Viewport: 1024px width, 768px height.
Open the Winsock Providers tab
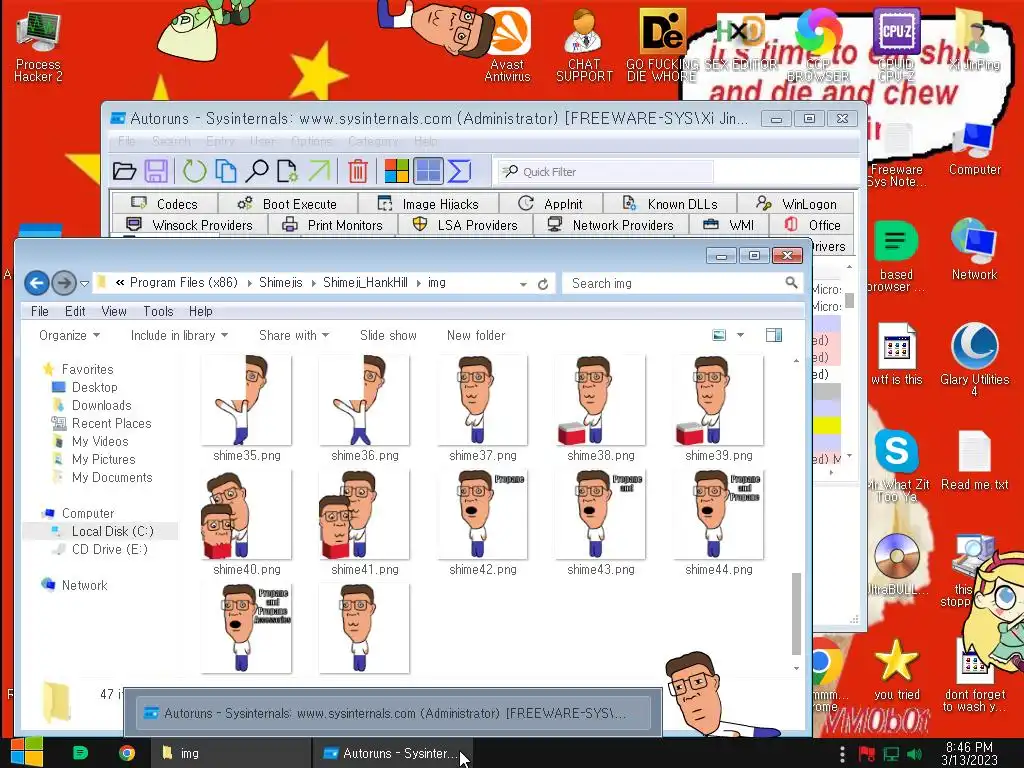pyautogui.click(x=189, y=225)
